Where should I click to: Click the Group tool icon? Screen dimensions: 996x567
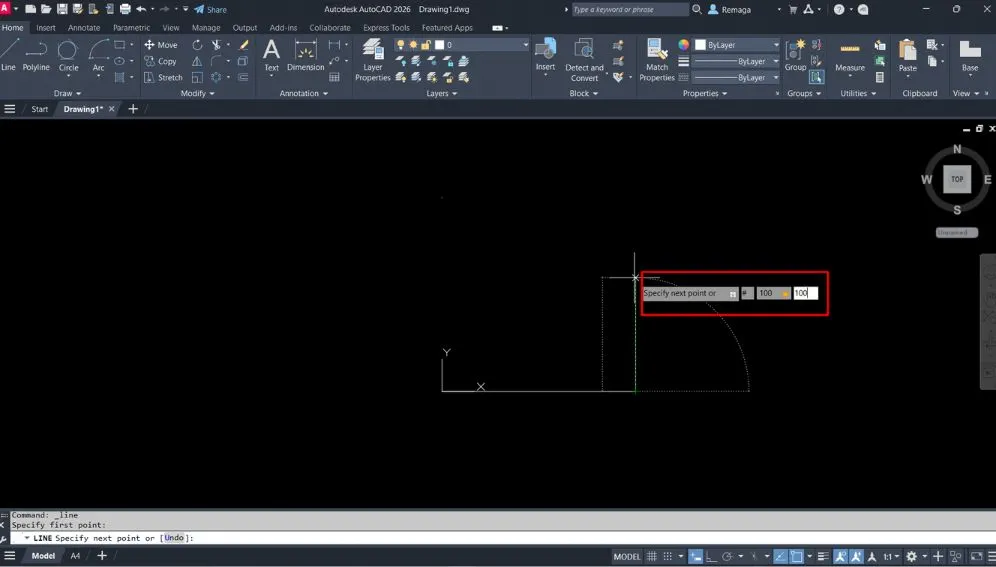click(795, 55)
